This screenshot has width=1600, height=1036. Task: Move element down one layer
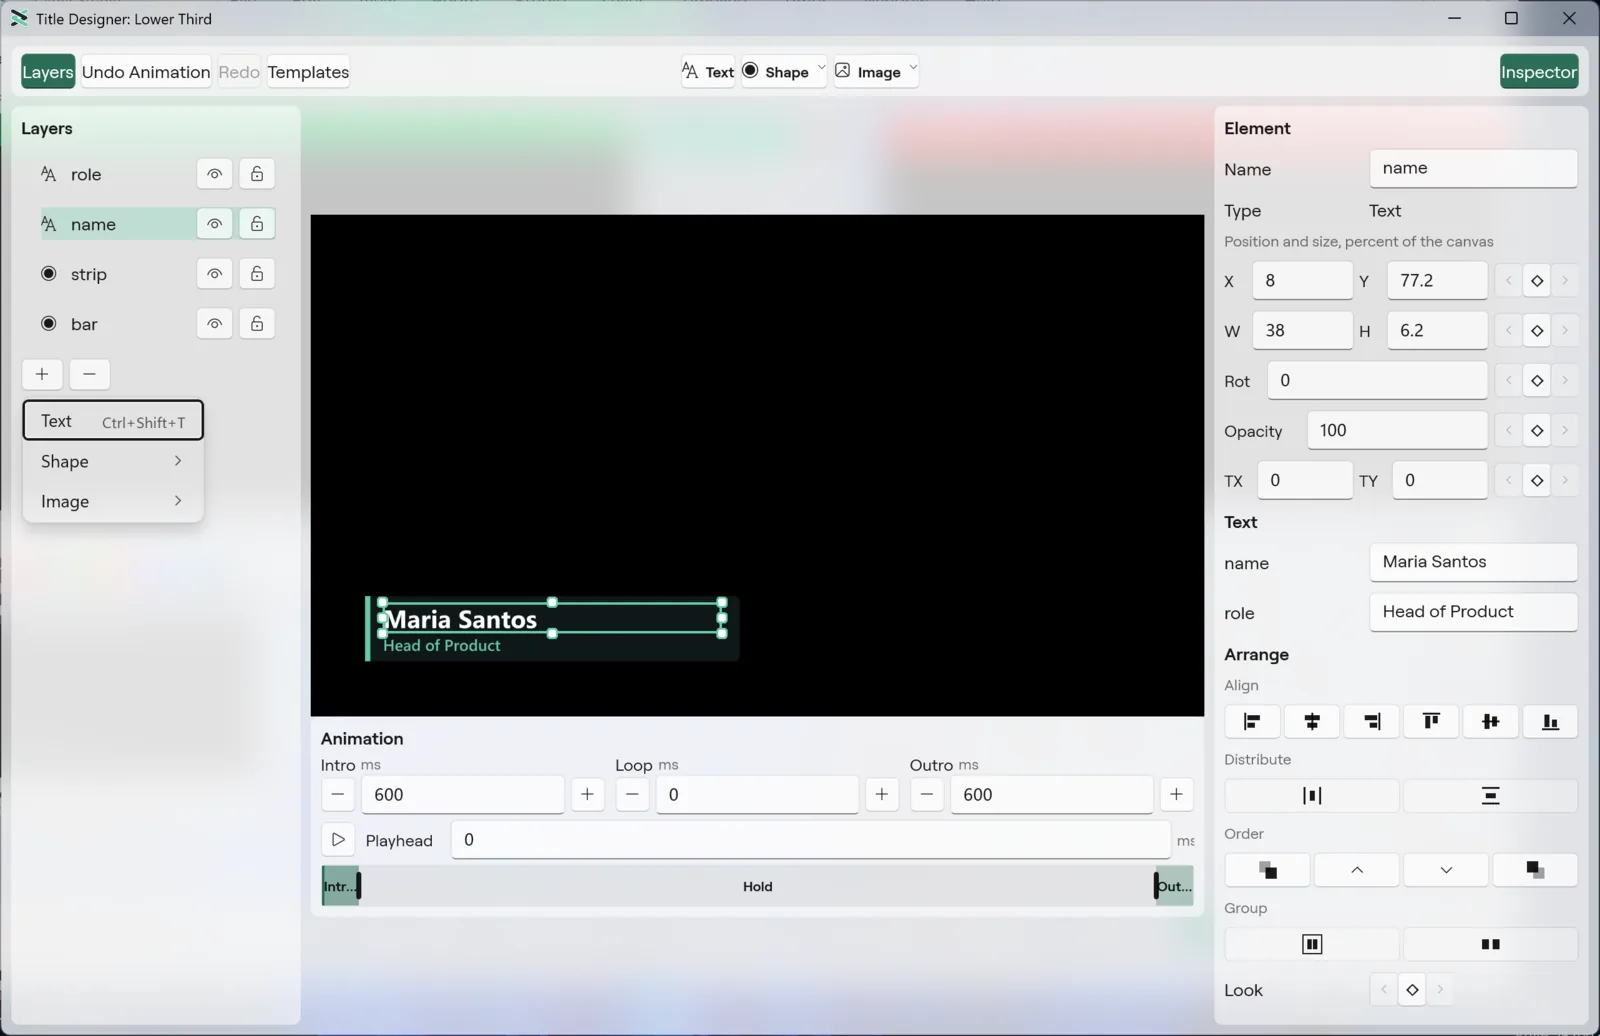1446,870
